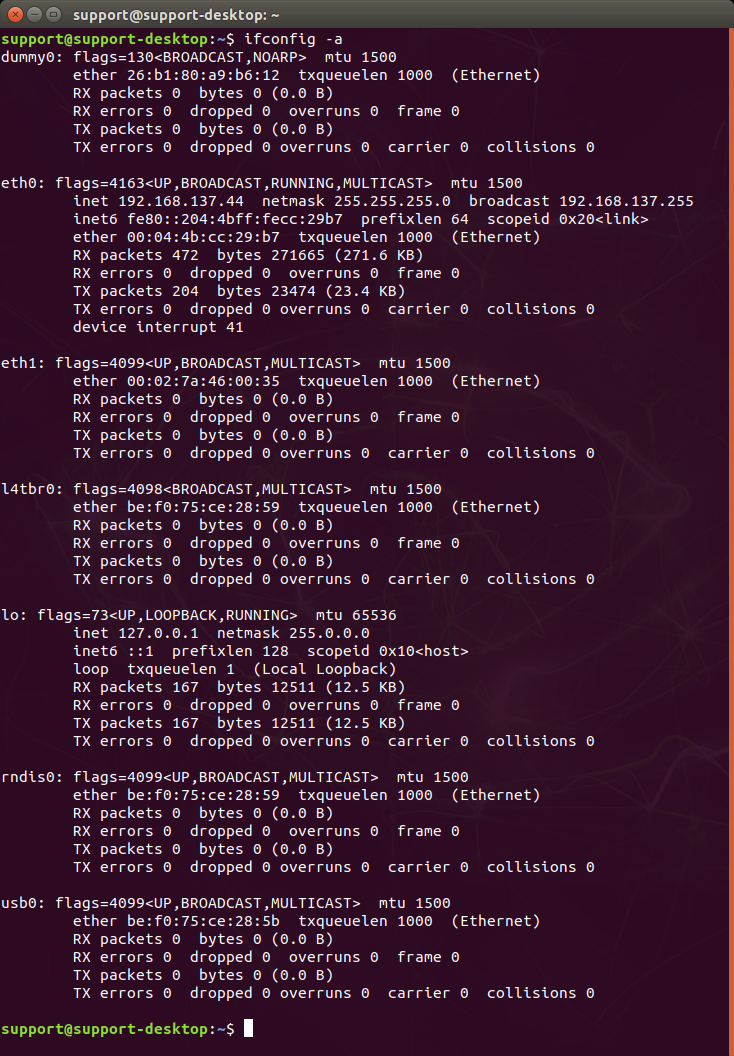Image resolution: width=734 pixels, height=1056 pixels.
Task: Click the eth1 interface name
Action: (x=19, y=363)
